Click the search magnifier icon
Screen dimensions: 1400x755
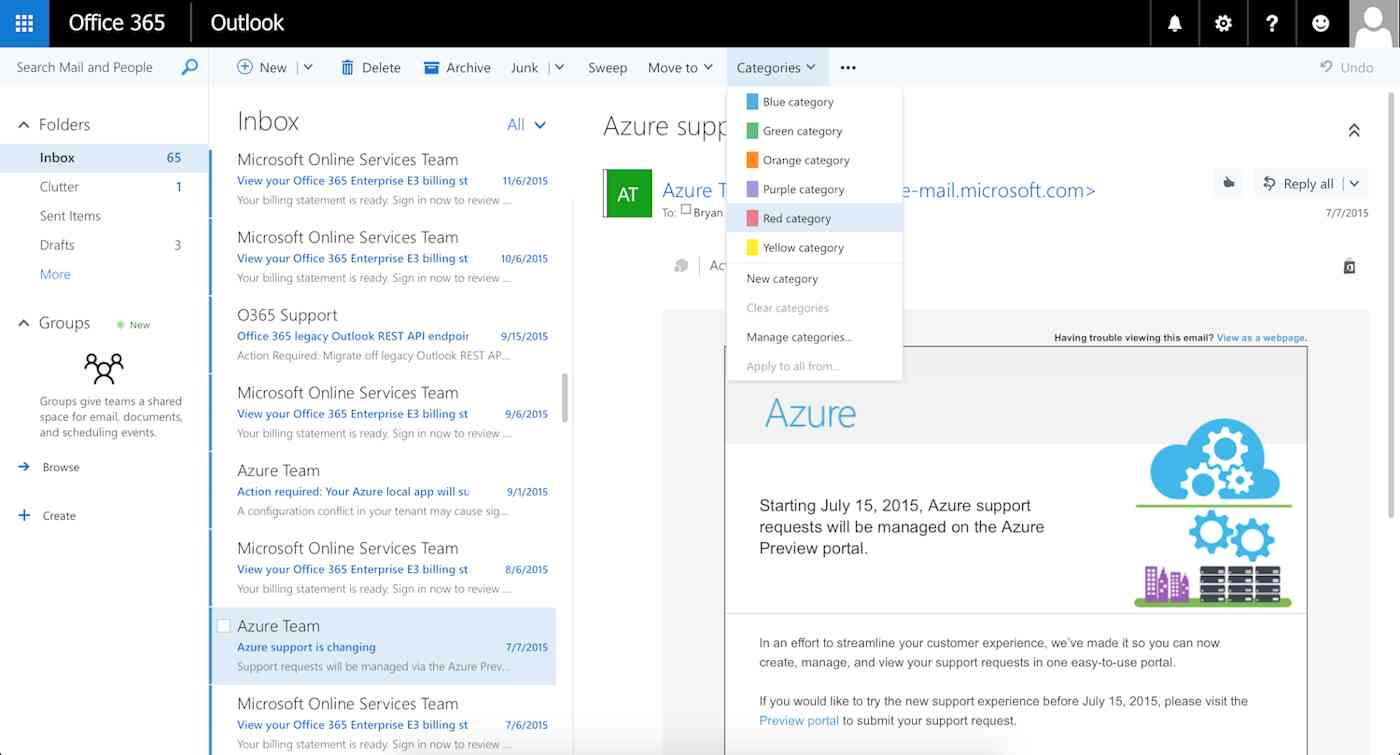pyautogui.click(x=189, y=67)
